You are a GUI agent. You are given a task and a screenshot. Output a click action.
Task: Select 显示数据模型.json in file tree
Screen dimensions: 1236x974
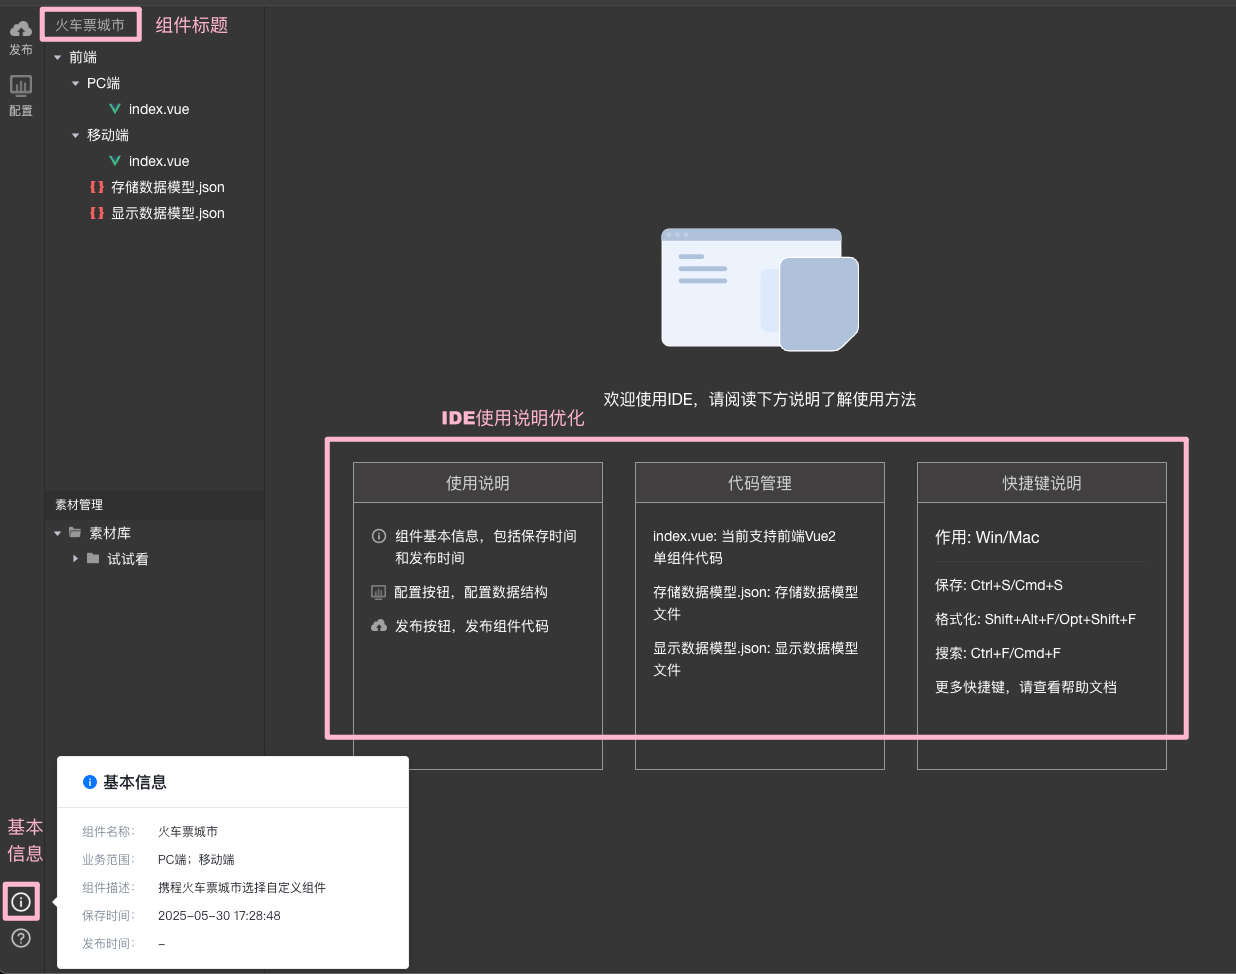click(x=167, y=213)
